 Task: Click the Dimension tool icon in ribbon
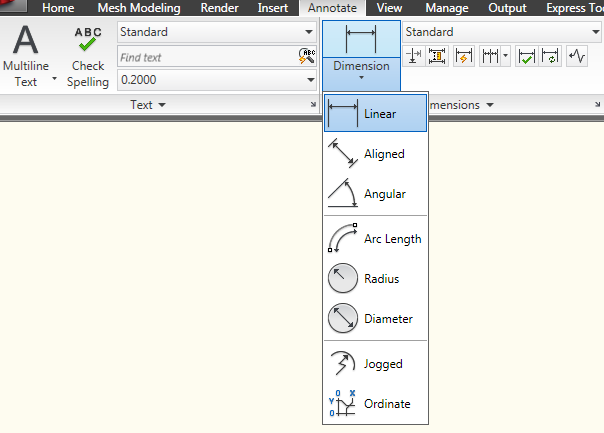point(361,39)
